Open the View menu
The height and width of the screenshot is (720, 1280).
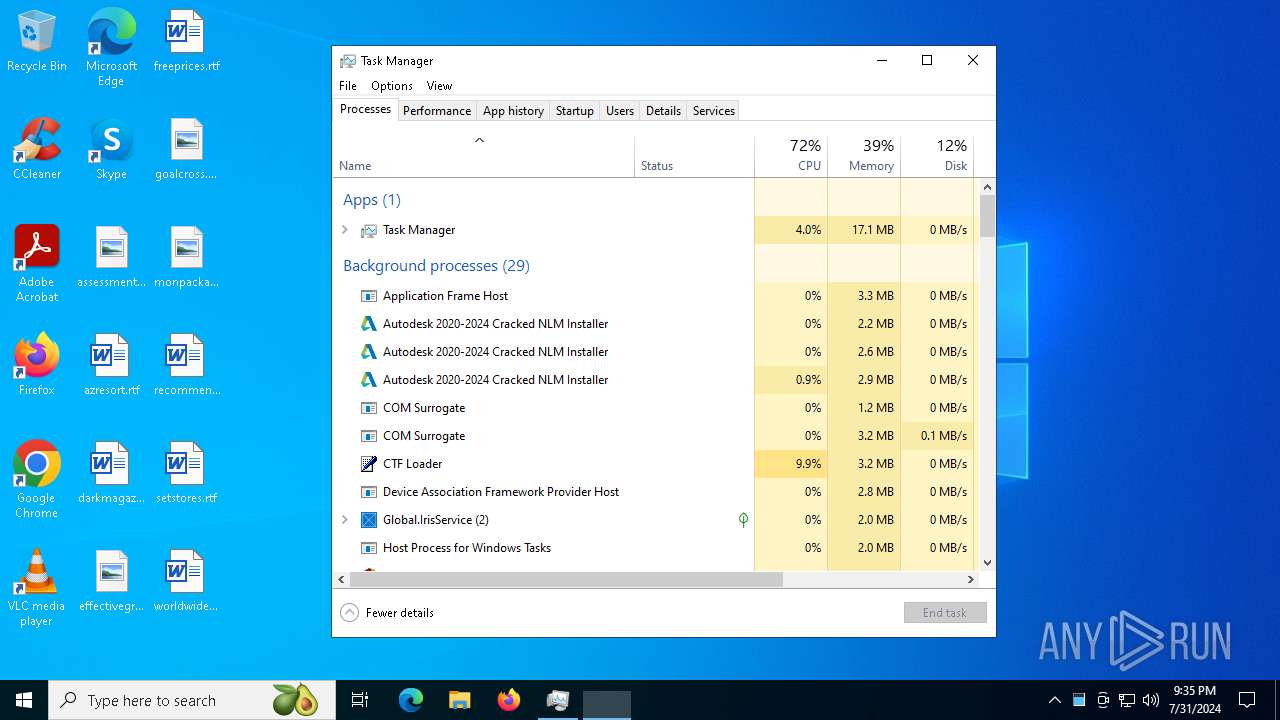pos(439,86)
